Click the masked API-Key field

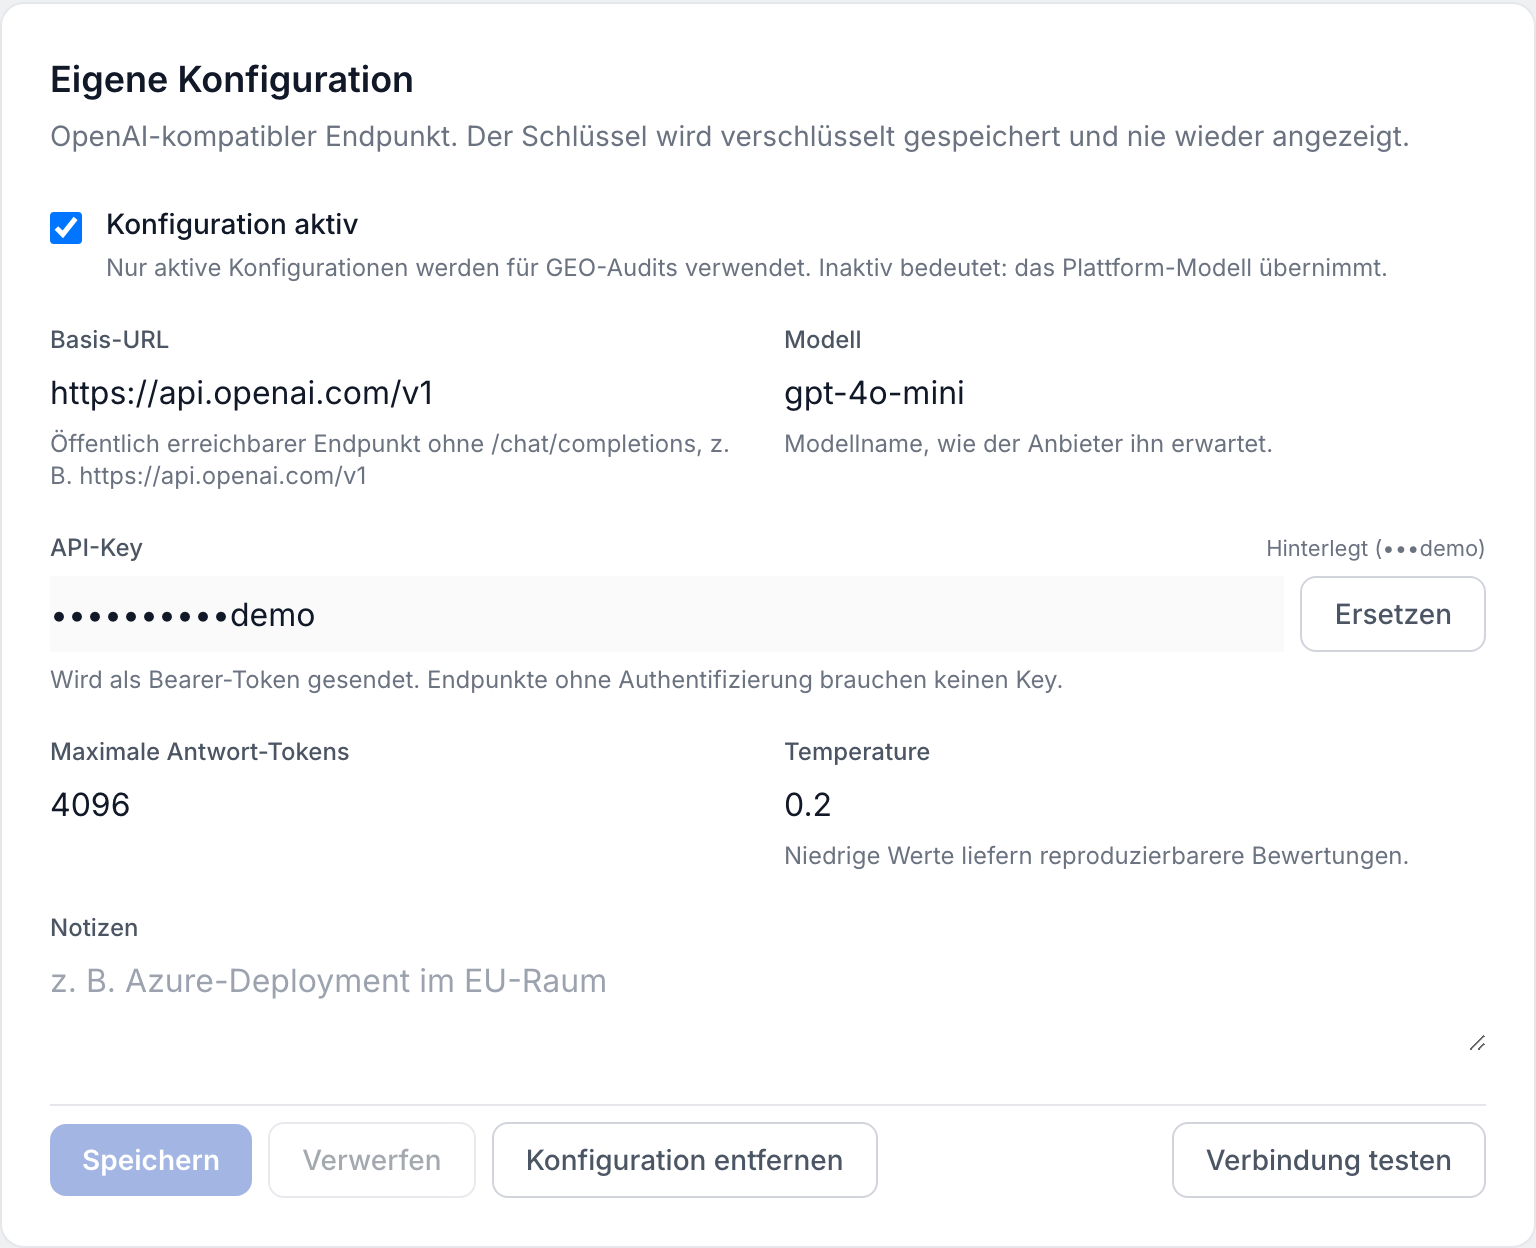pos(667,614)
